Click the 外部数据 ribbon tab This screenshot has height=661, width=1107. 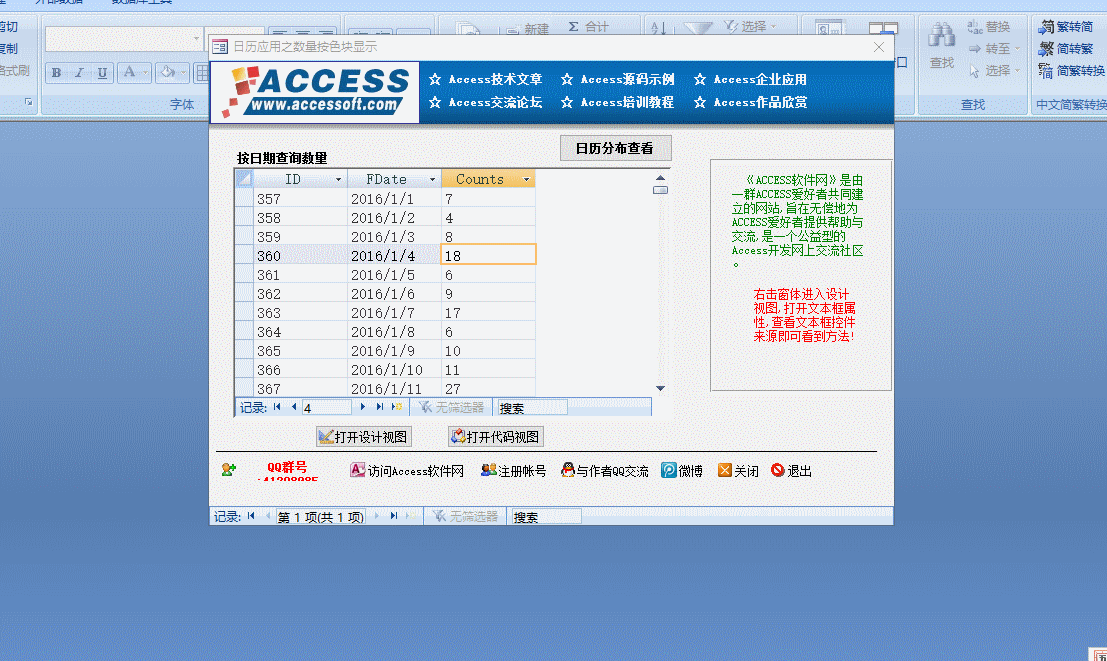pyautogui.click(x=59, y=2)
